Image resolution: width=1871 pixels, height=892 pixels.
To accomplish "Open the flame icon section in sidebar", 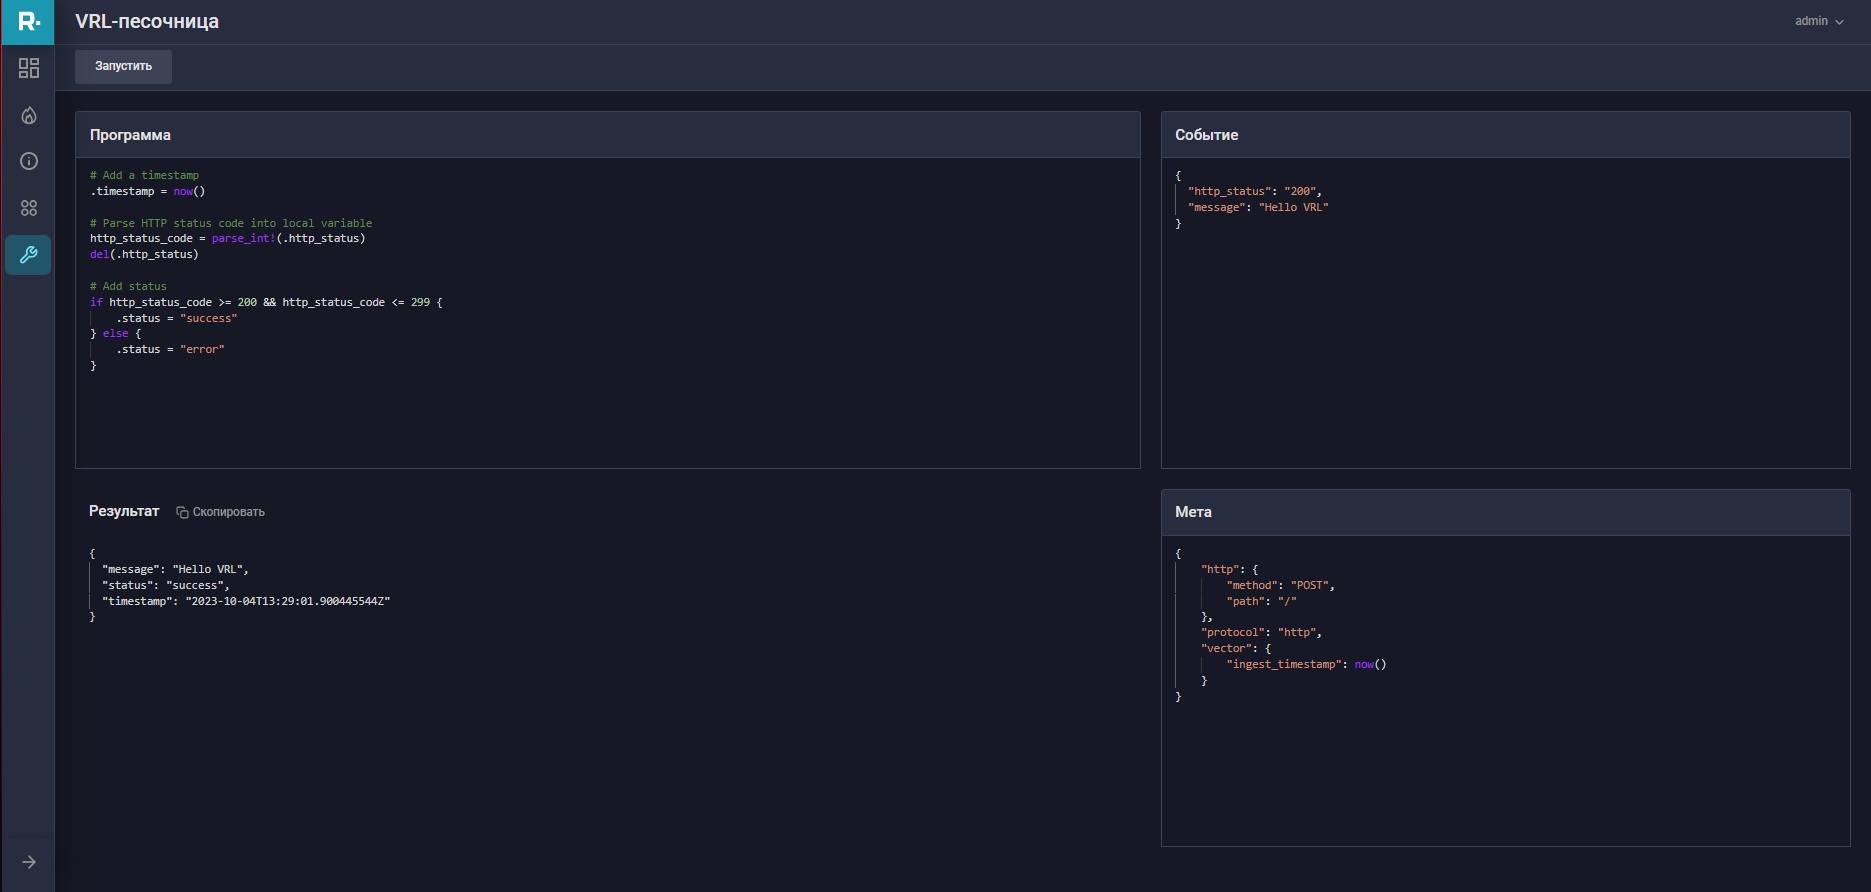I will pos(29,116).
